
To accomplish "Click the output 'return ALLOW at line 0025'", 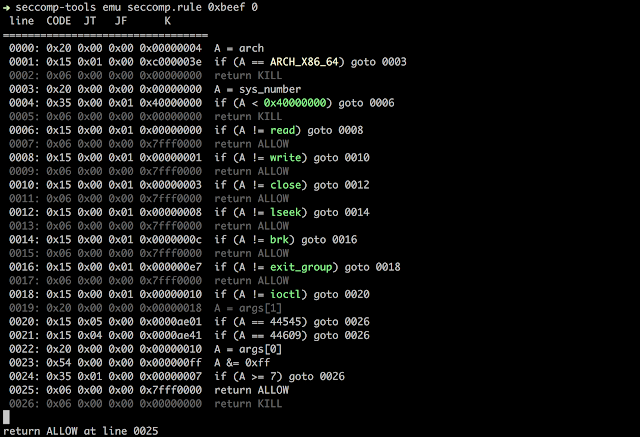I will (x=80, y=431).
